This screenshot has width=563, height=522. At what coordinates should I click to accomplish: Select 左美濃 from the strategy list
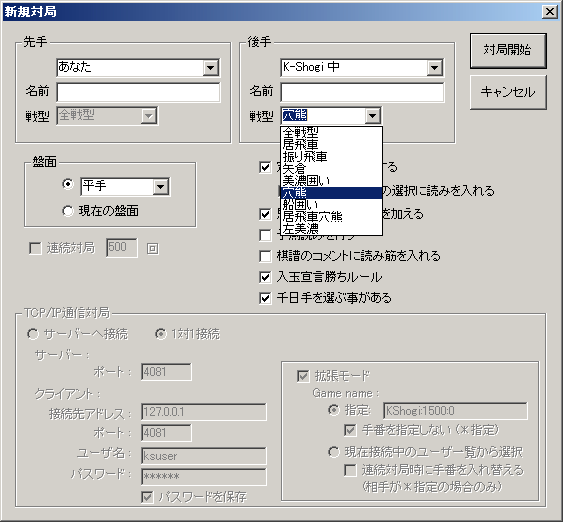(x=331, y=229)
